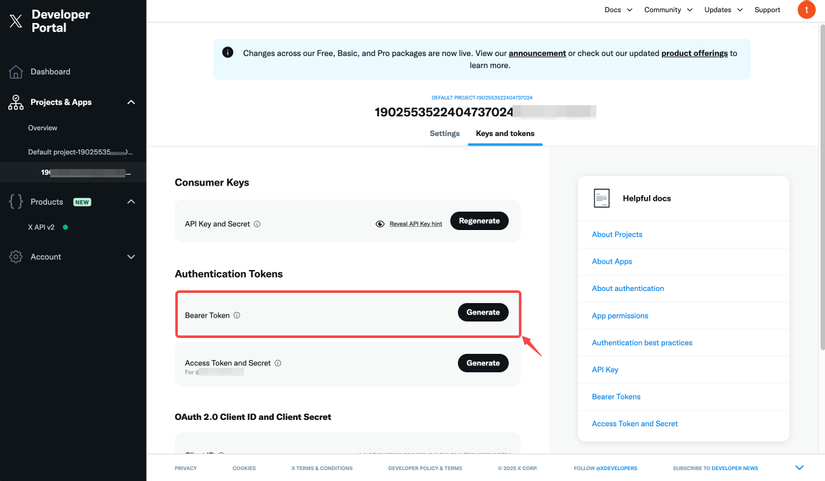This screenshot has height=481, width=825.
Task: Open the orange user avatar menu
Action: (x=806, y=9)
